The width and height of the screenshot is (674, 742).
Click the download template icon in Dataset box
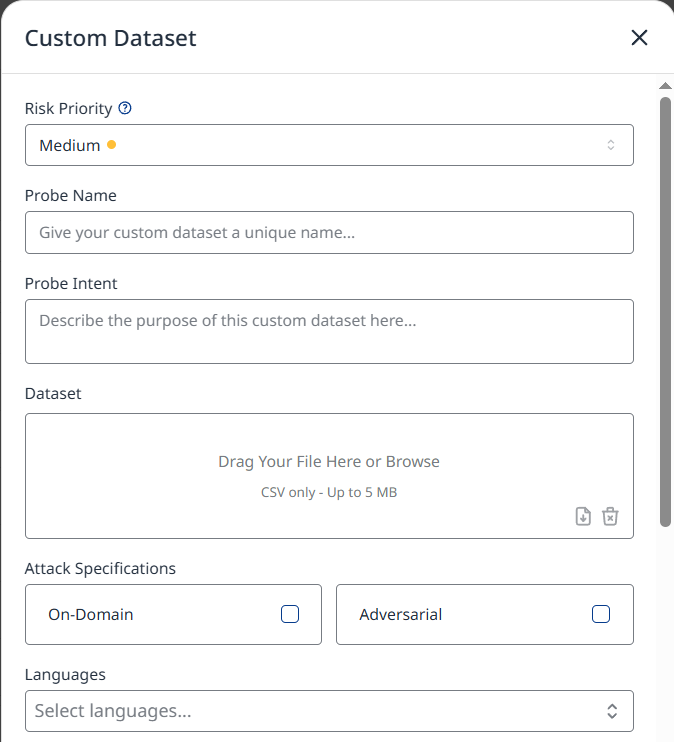(583, 516)
